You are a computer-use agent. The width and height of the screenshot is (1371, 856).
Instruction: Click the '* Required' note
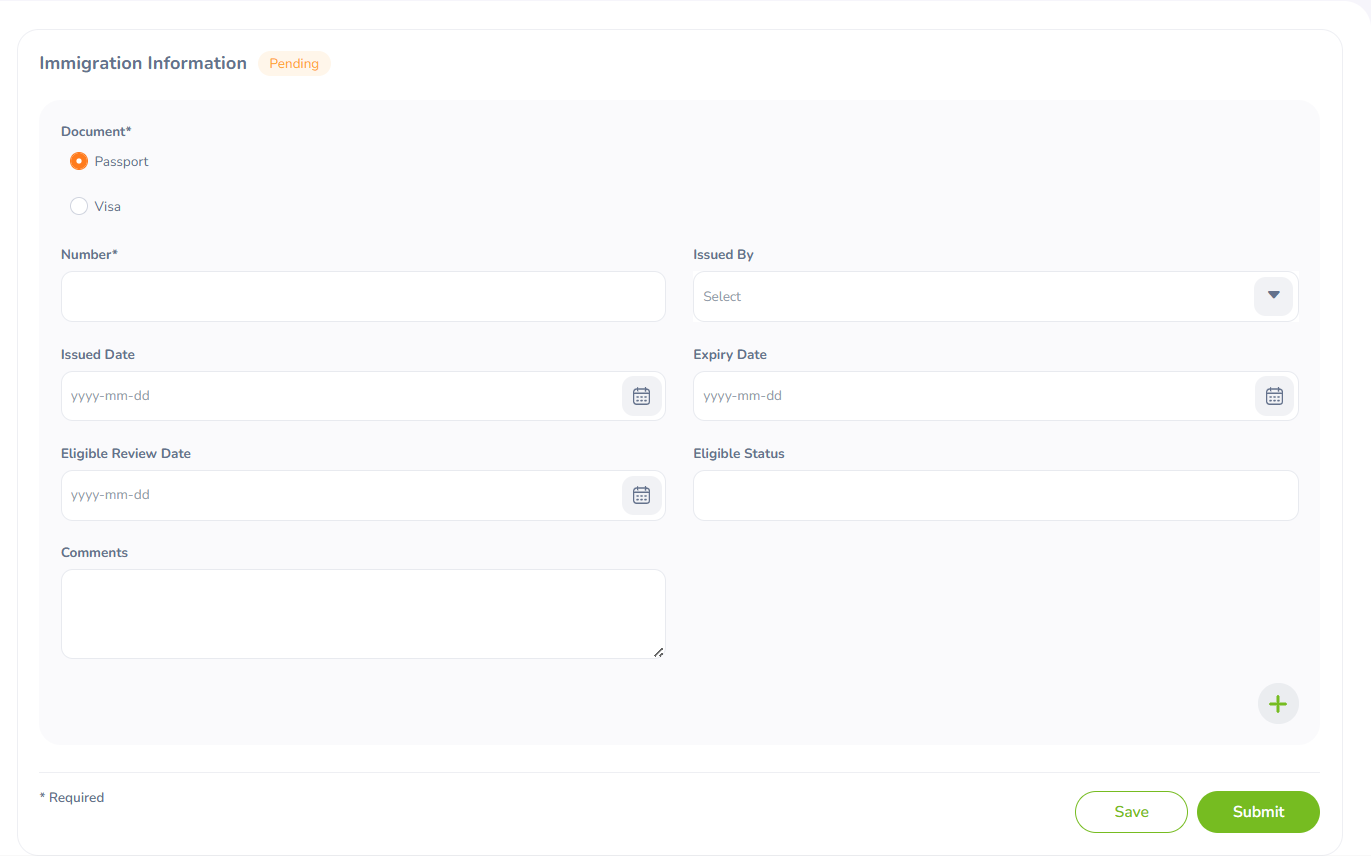pos(72,797)
